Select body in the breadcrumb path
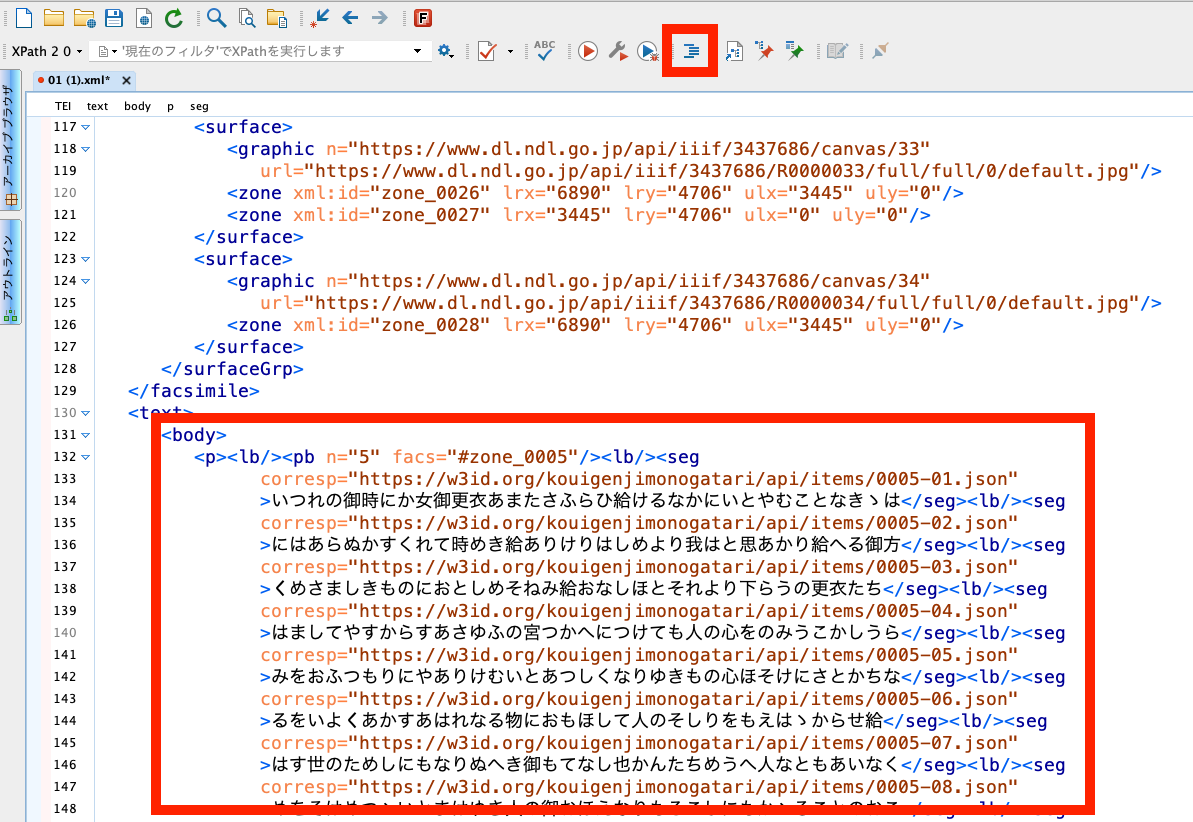The width and height of the screenshot is (1193, 822). click(x=137, y=106)
